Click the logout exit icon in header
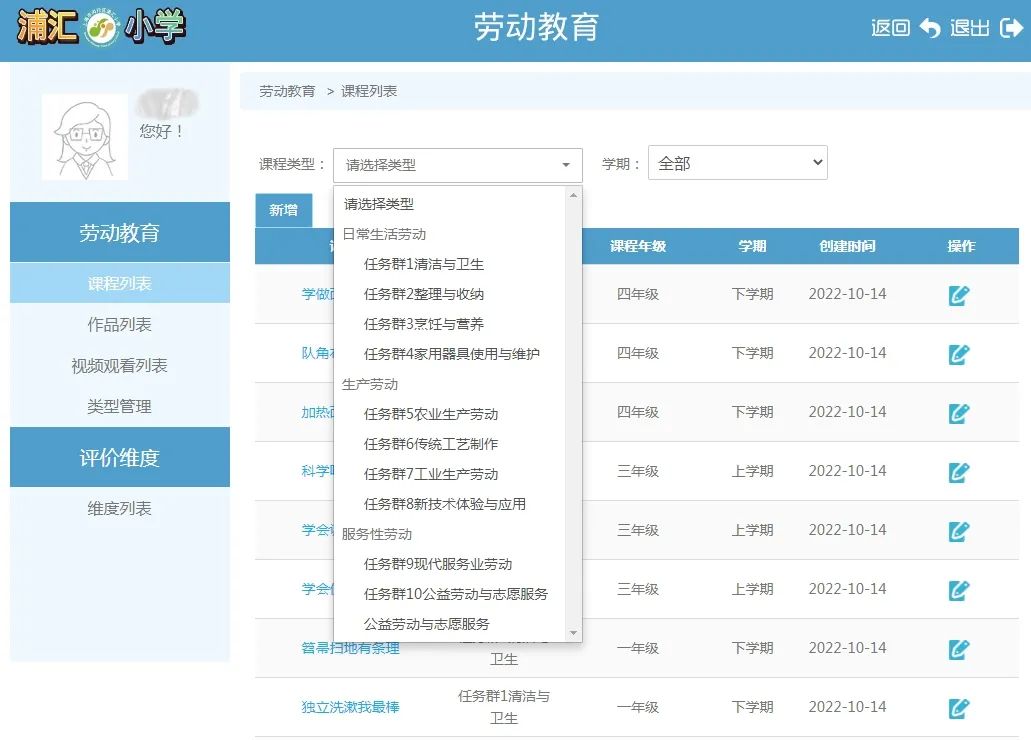The height and width of the screenshot is (740, 1031). point(1011,28)
